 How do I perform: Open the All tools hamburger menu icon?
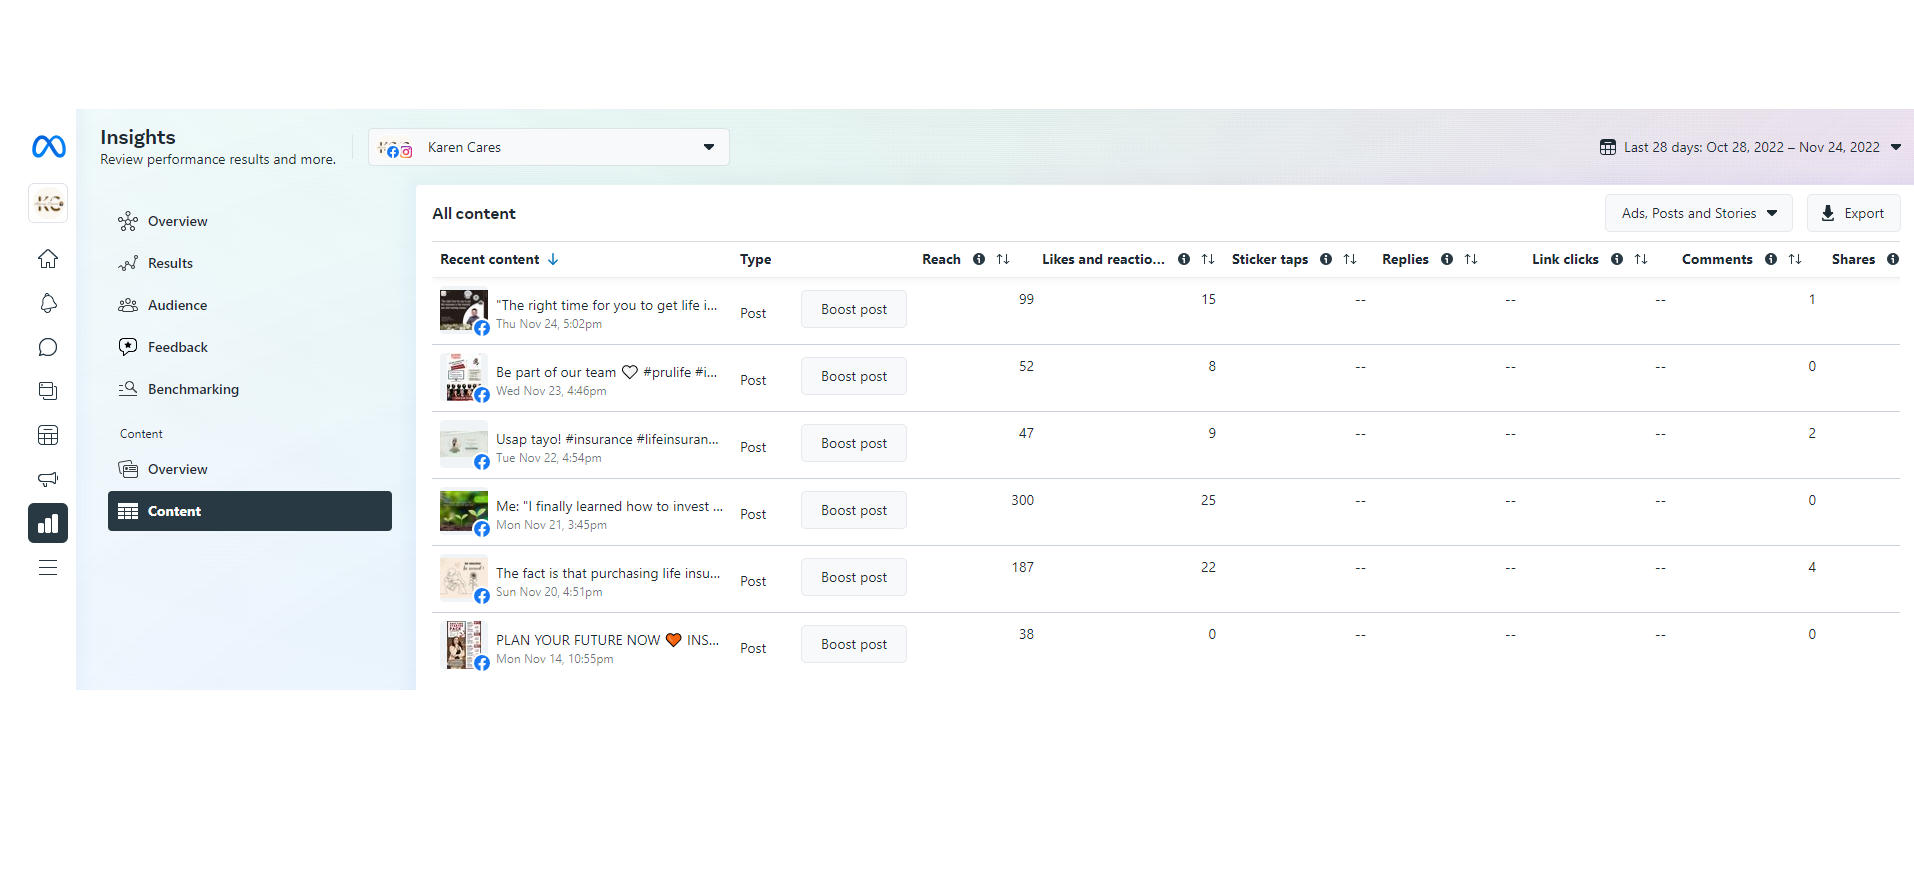point(48,568)
